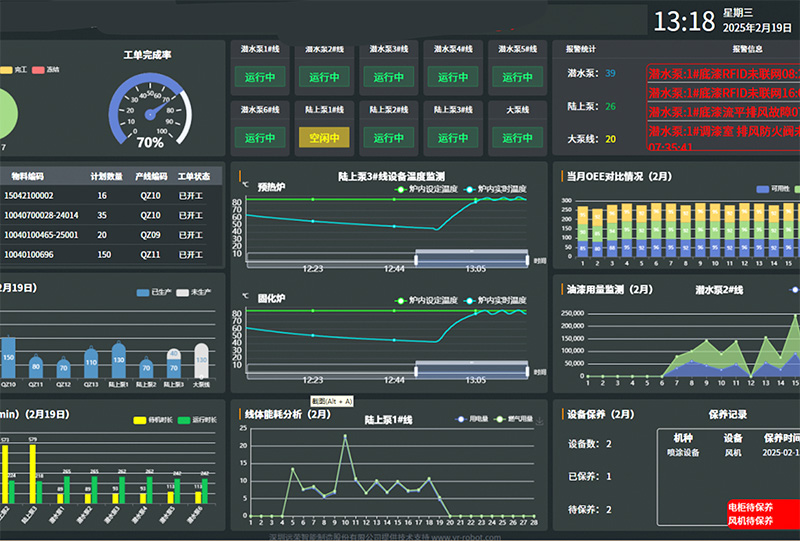Click 潜水泵1#线 运行中 status button

[x=260, y=77]
